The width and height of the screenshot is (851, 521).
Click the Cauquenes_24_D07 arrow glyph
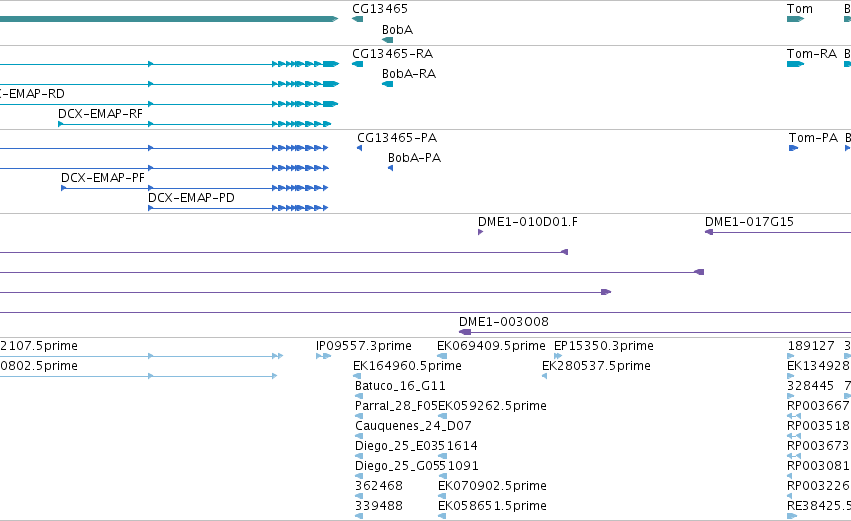tap(358, 436)
